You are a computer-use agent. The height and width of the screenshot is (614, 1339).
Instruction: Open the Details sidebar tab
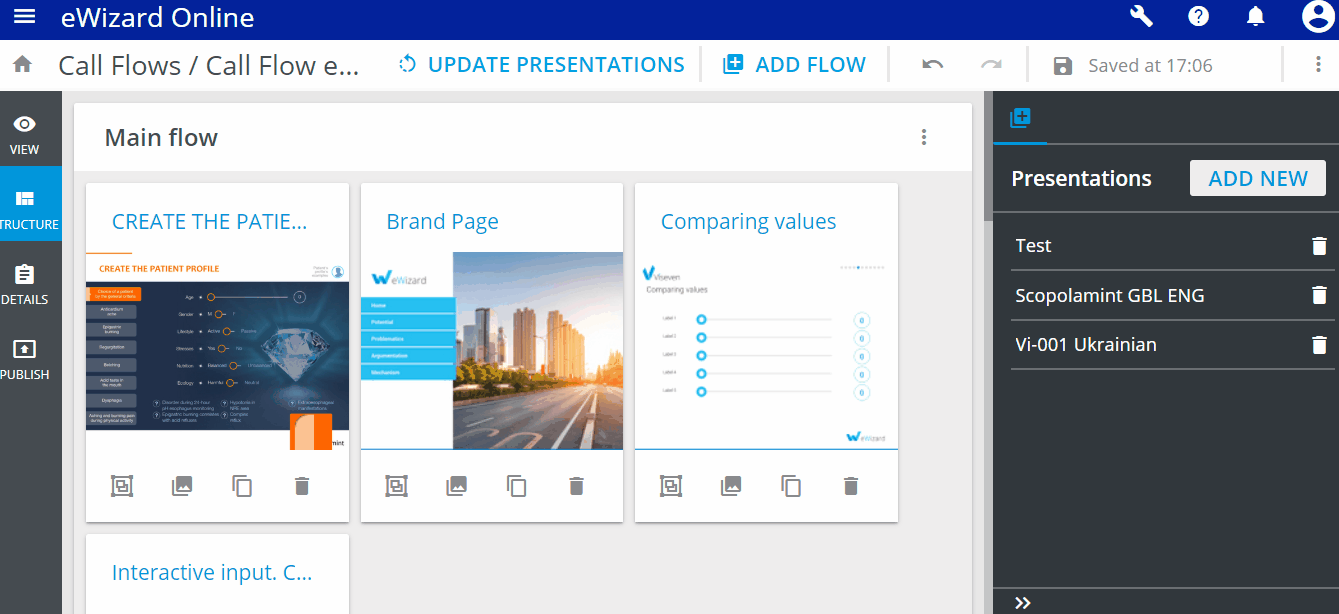pos(24,284)
